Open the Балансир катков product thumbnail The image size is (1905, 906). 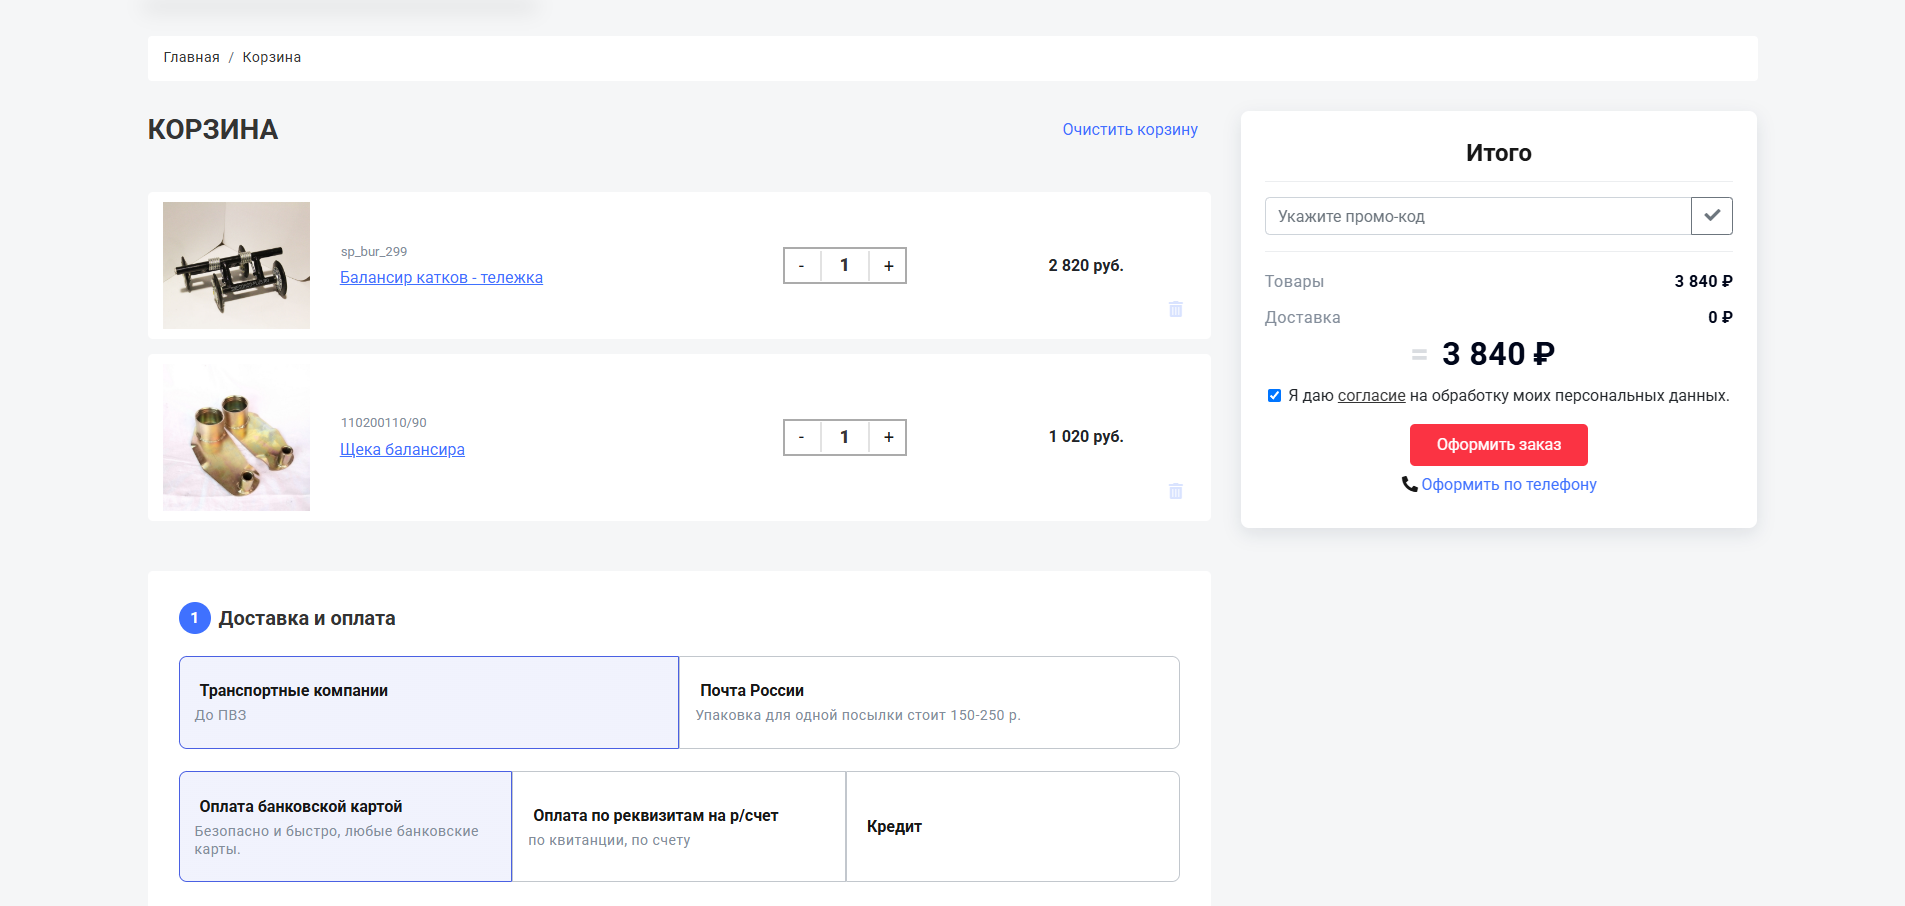pos(236,265)
